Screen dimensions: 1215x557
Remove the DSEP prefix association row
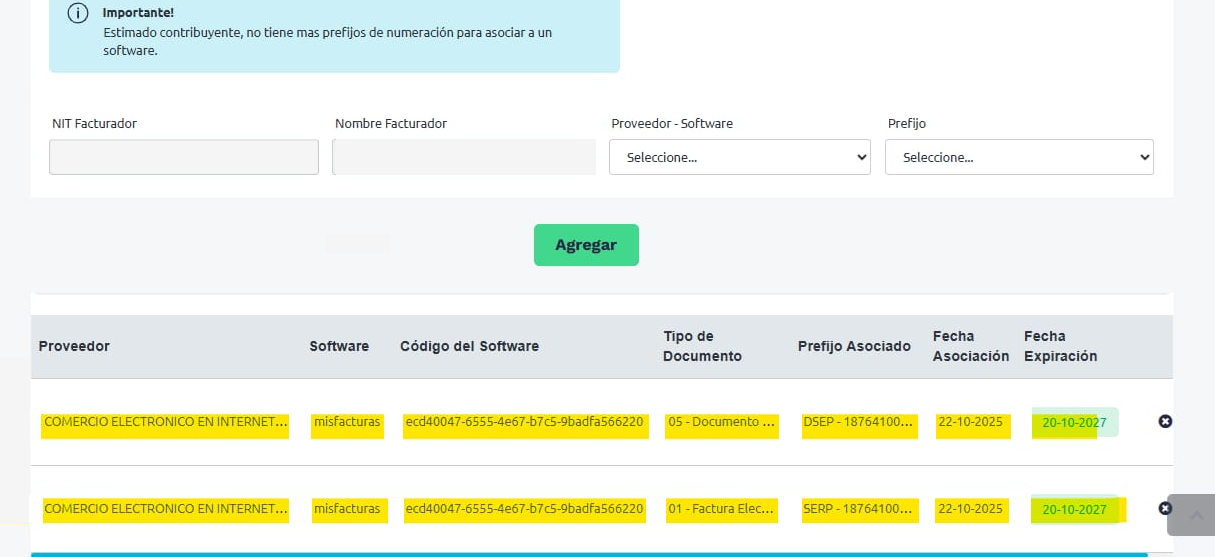(x=1164, y=422)
